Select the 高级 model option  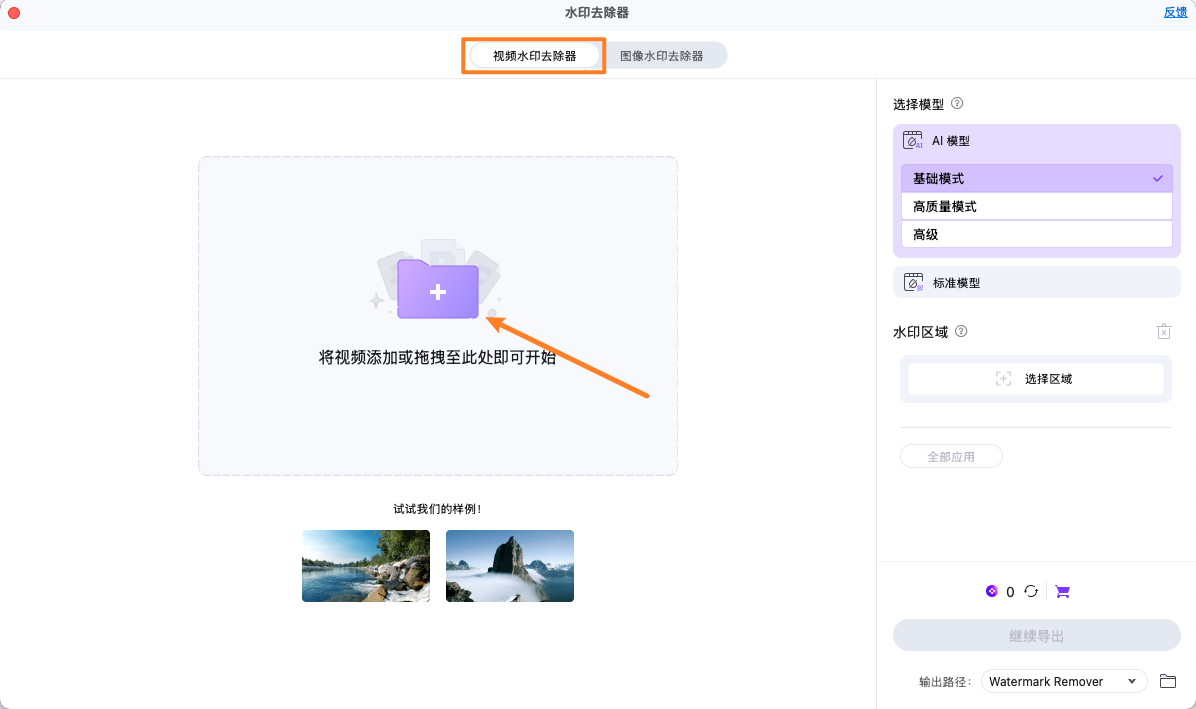1036,234
